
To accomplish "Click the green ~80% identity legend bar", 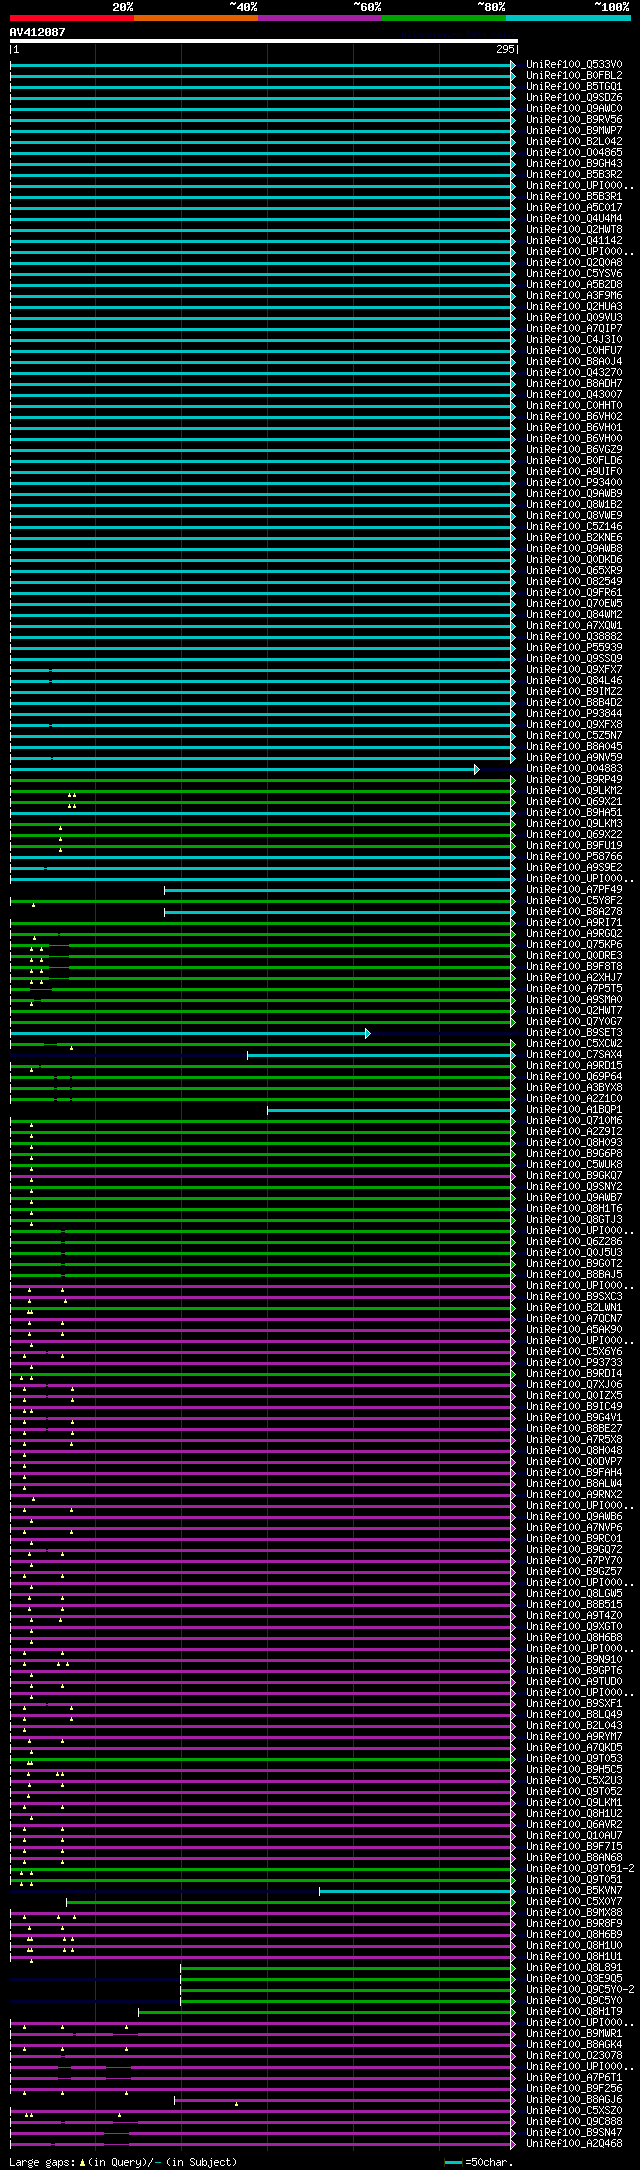I will click(x=443, y=18).
